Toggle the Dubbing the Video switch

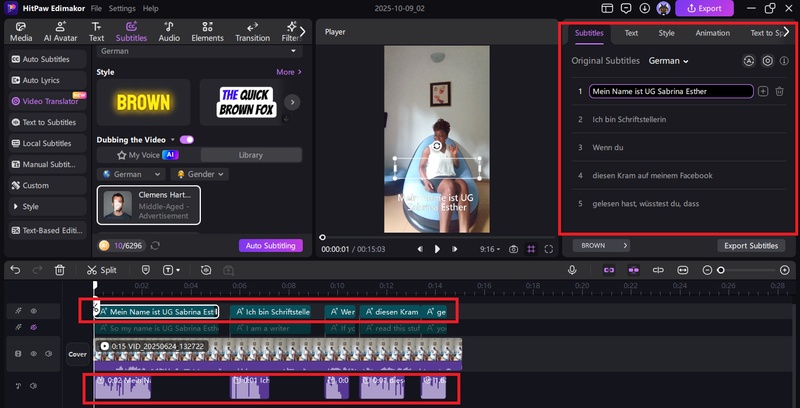click(x=186, y=139)
